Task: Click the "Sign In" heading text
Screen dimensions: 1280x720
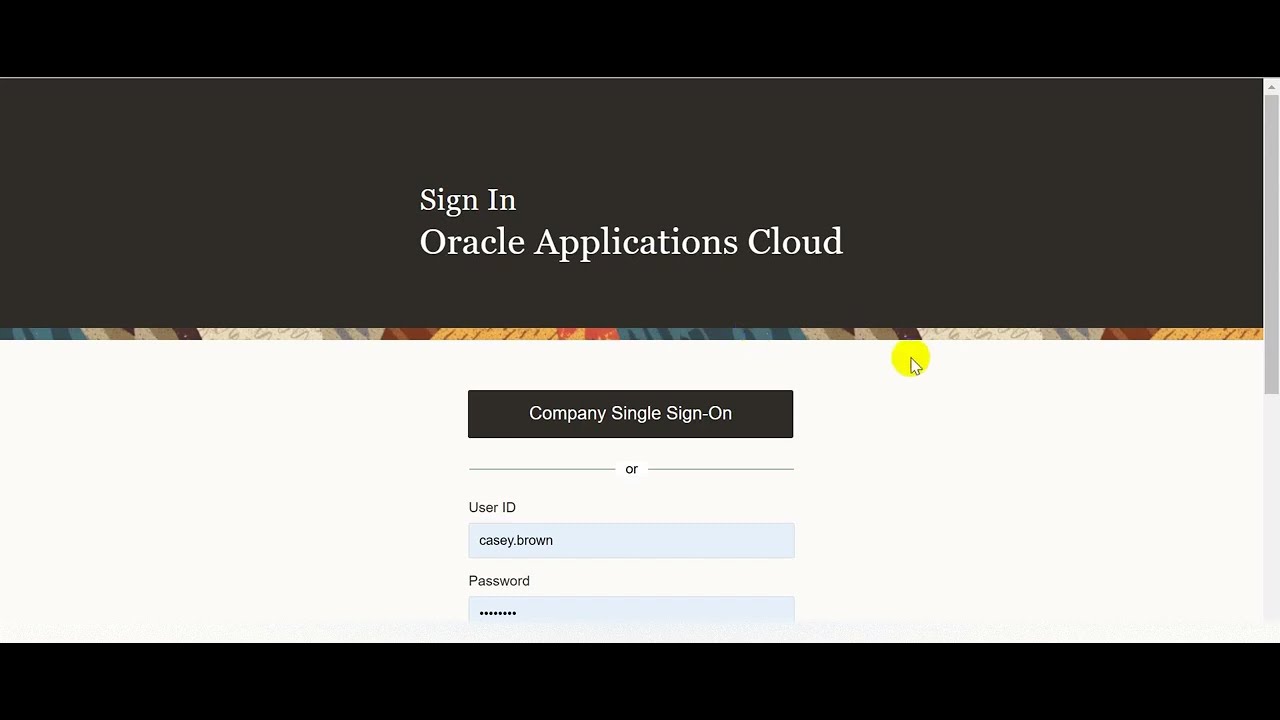Action: click(x=468, y=200)
